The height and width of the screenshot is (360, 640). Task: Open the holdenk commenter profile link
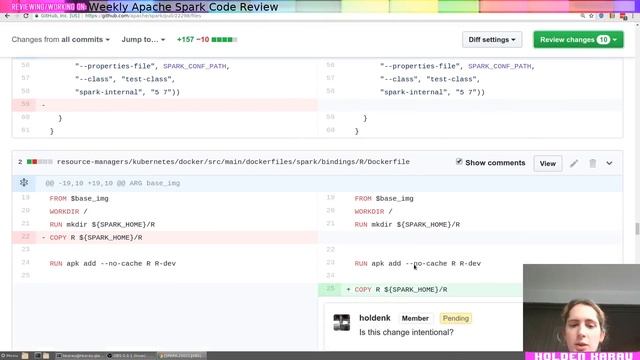pyautogui.click(x=375, y=318)
